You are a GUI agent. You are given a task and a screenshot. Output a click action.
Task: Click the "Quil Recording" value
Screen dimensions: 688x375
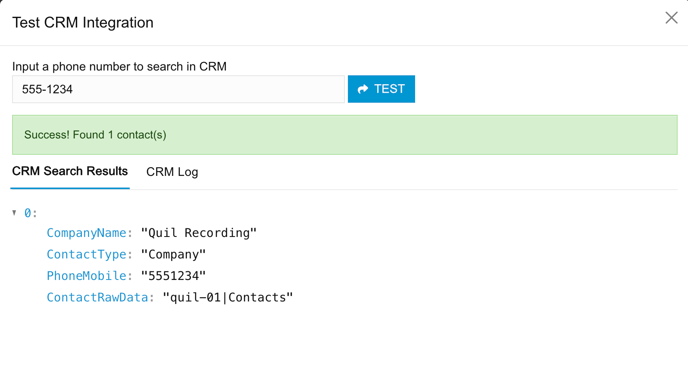[199, 233]
